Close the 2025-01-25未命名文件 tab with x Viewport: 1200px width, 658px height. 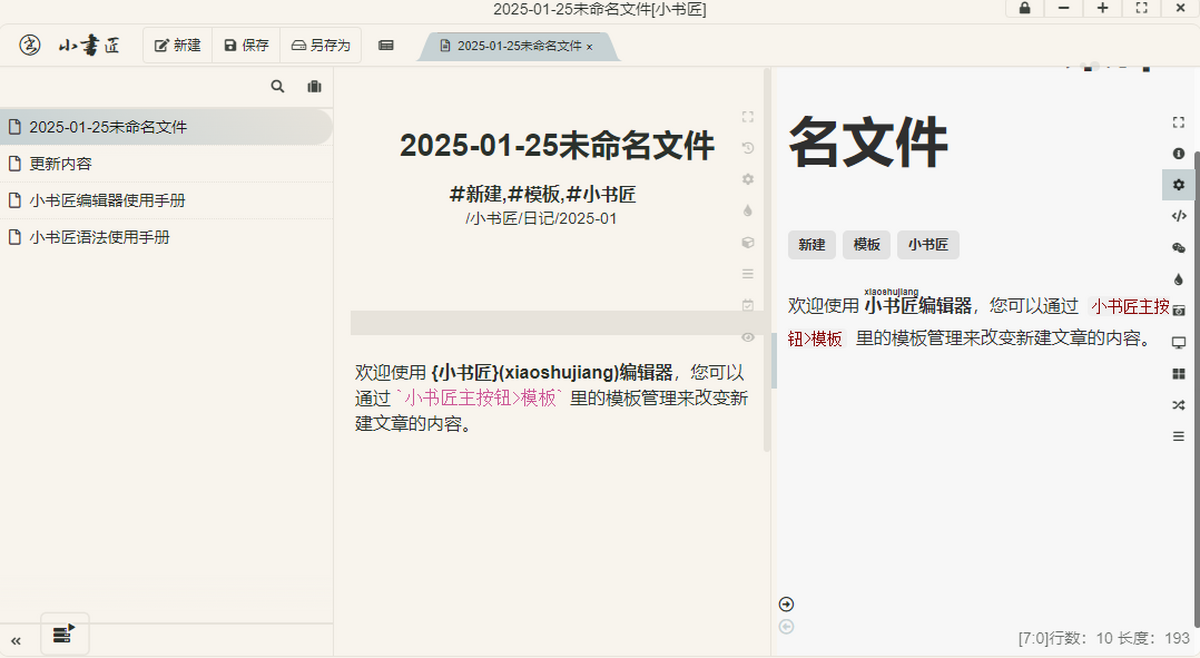tap(589, 47)
